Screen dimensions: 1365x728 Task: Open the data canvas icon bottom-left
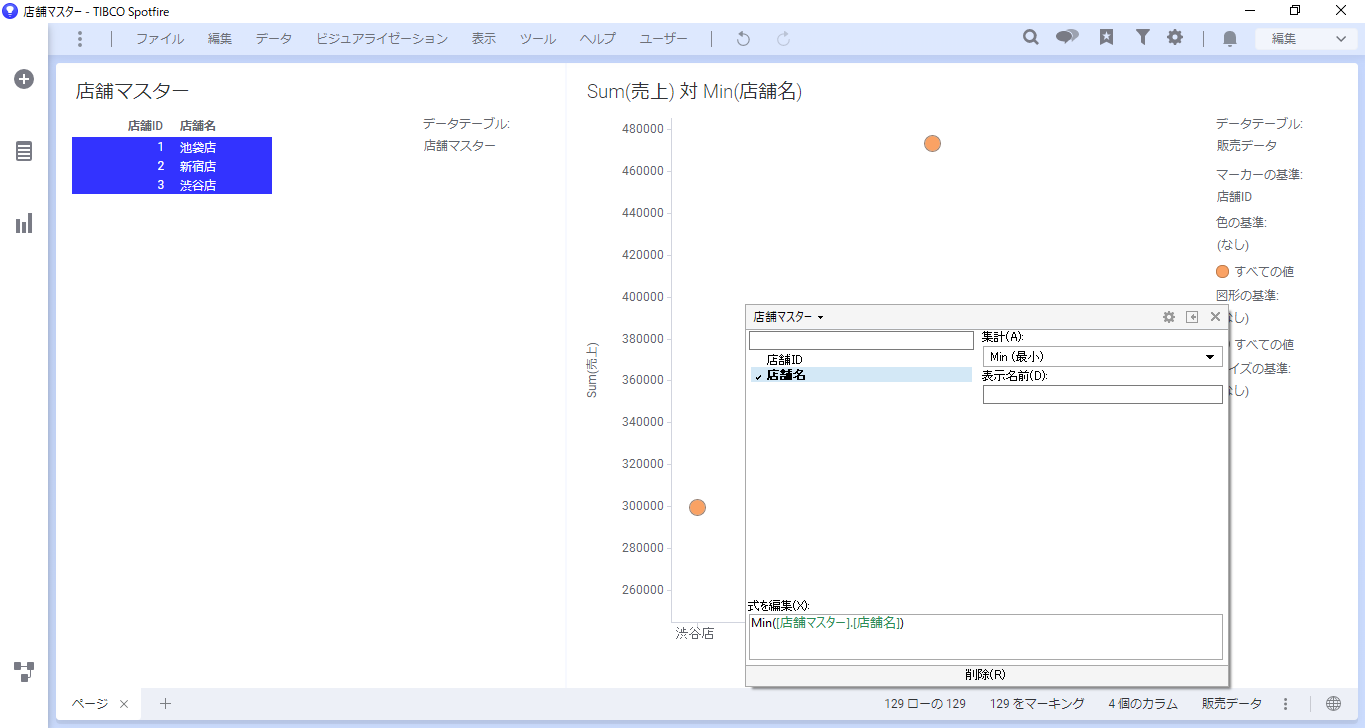tap(24, 671)
